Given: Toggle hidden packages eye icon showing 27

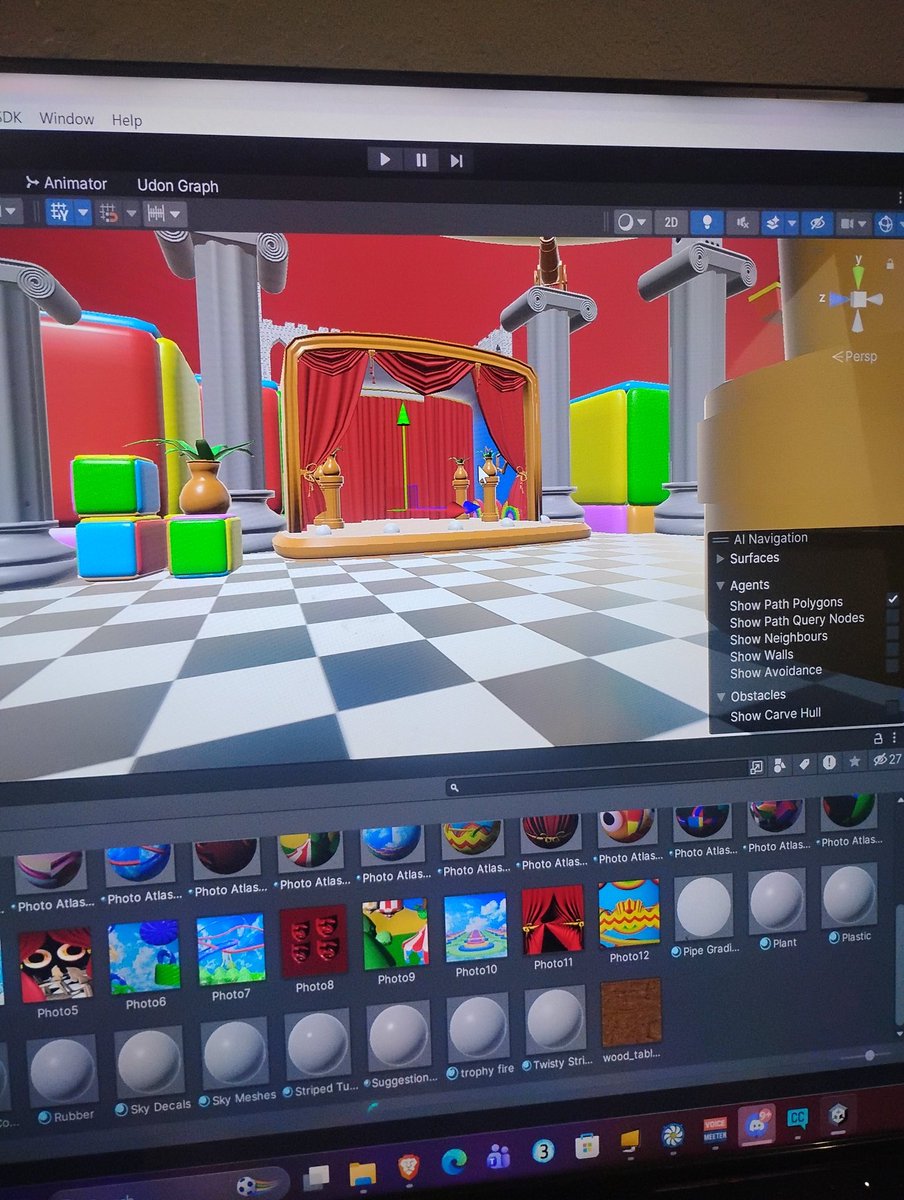Looking at the screenshot, I should (886, 760).
